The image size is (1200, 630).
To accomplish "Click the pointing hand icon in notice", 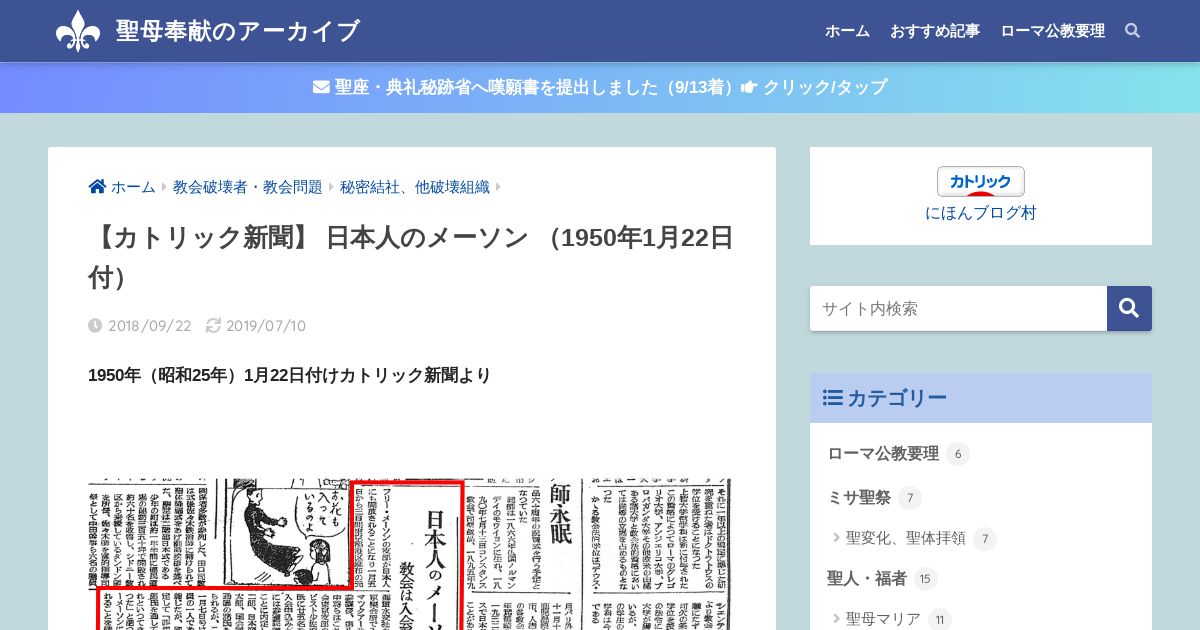I will tap(749, 87).
